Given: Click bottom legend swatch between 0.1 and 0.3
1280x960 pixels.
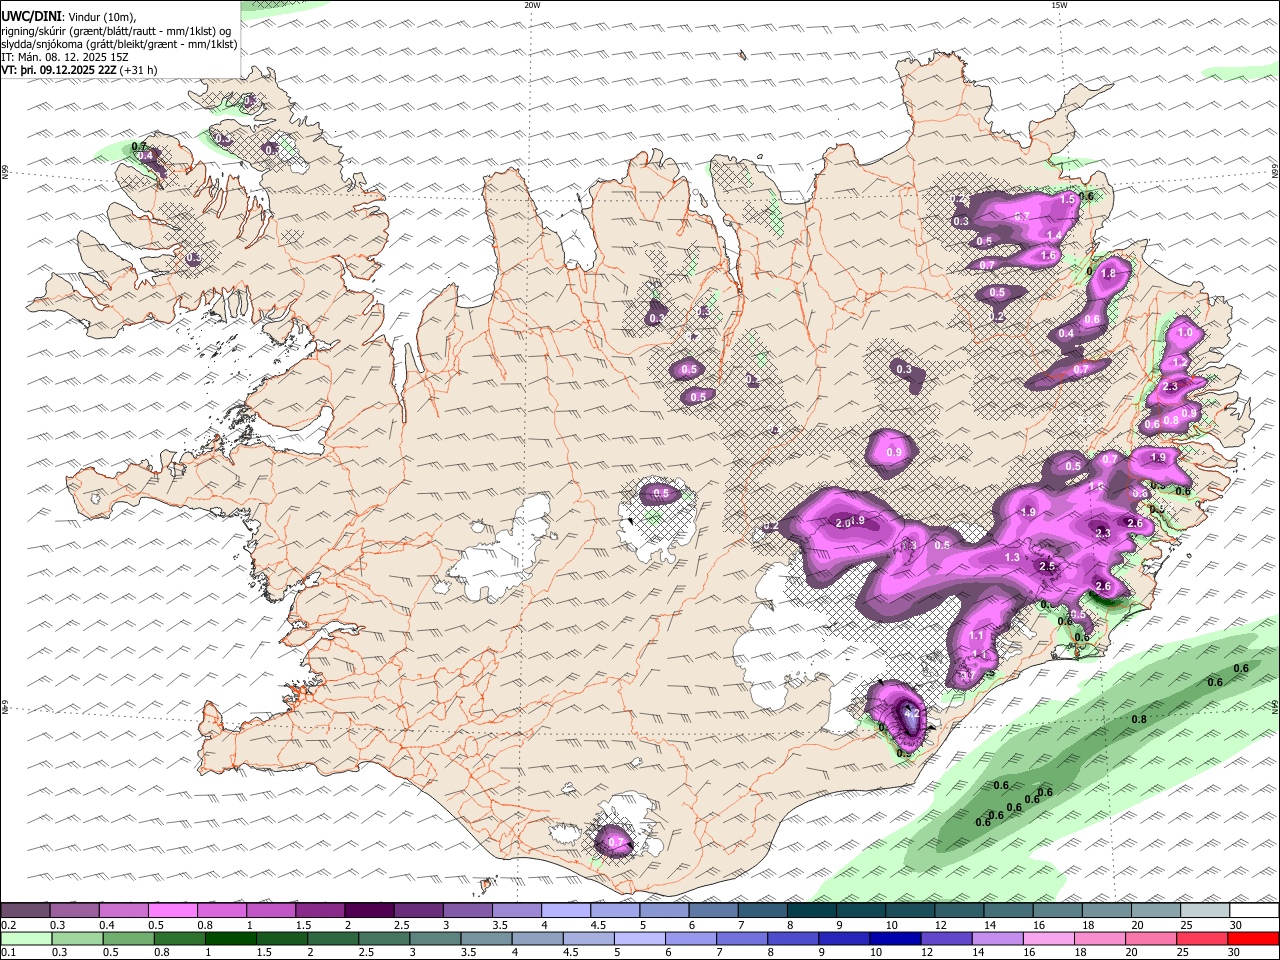Looking at the screenshot, I should tap(25, 938).
